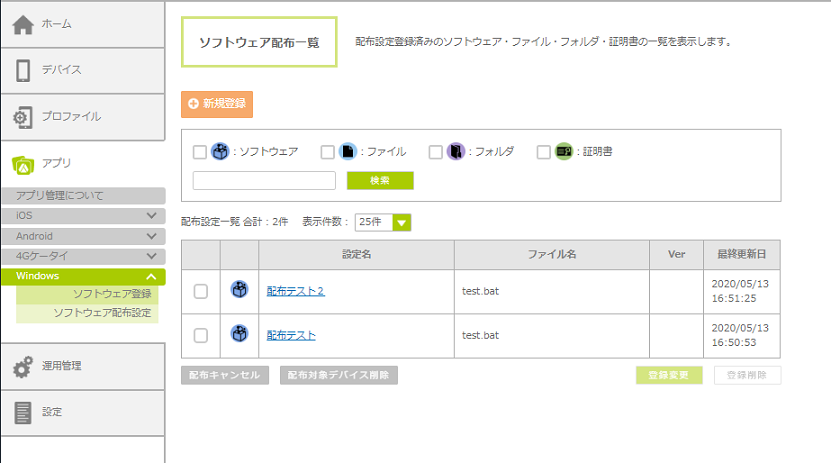Click the Home house icon in sidebar
Image resolution: width=831 pixels, height=463 pixels.
point(23,24)
